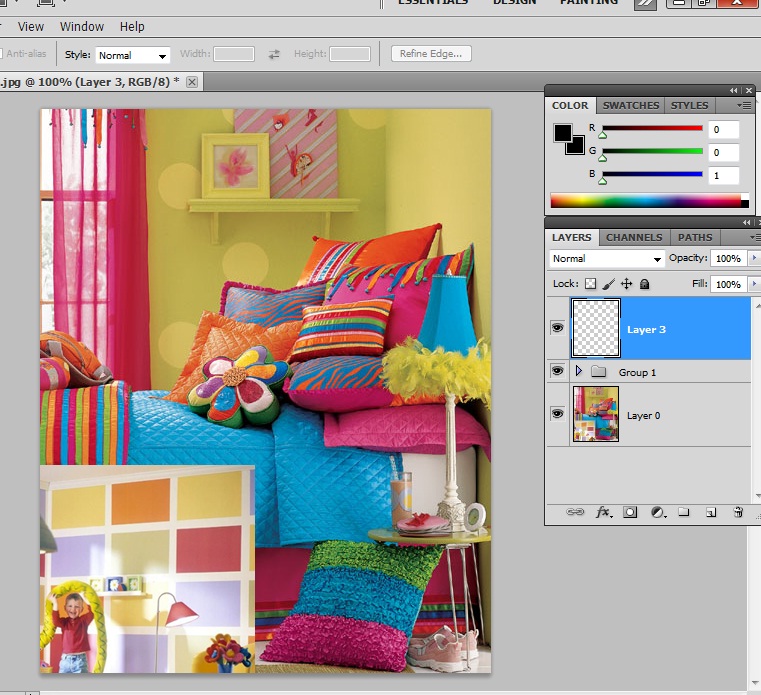Image resolution: width=761 pixels, height=695 pixels.
Task: Lock layer position with move icon
Action: coord(626,285)
